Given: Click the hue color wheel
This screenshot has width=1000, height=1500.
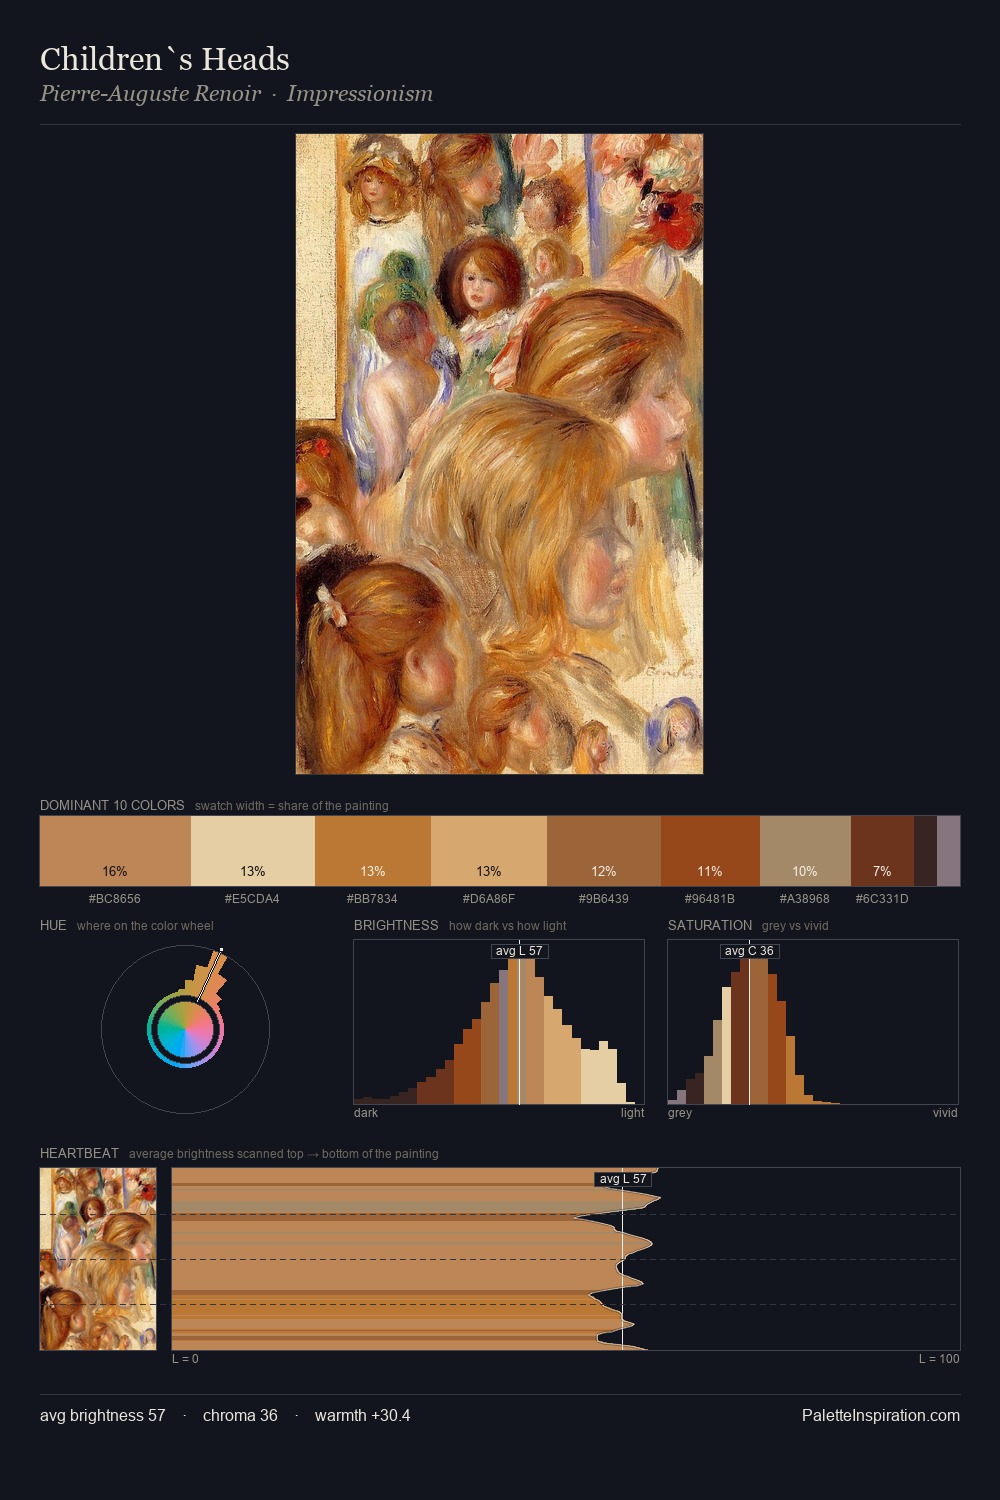Looking at the screenshot, I should pos(185,1029).
